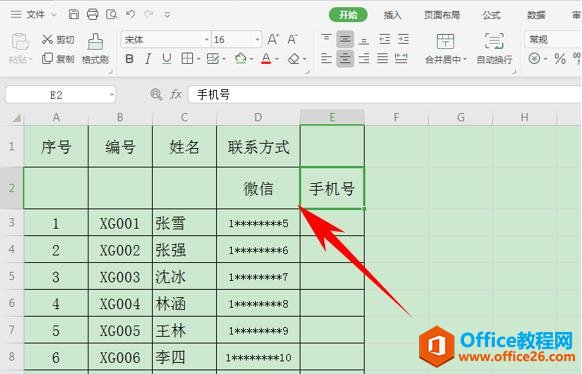Align text to top
This screenshot has height=374, width=582.
point(326,39)
